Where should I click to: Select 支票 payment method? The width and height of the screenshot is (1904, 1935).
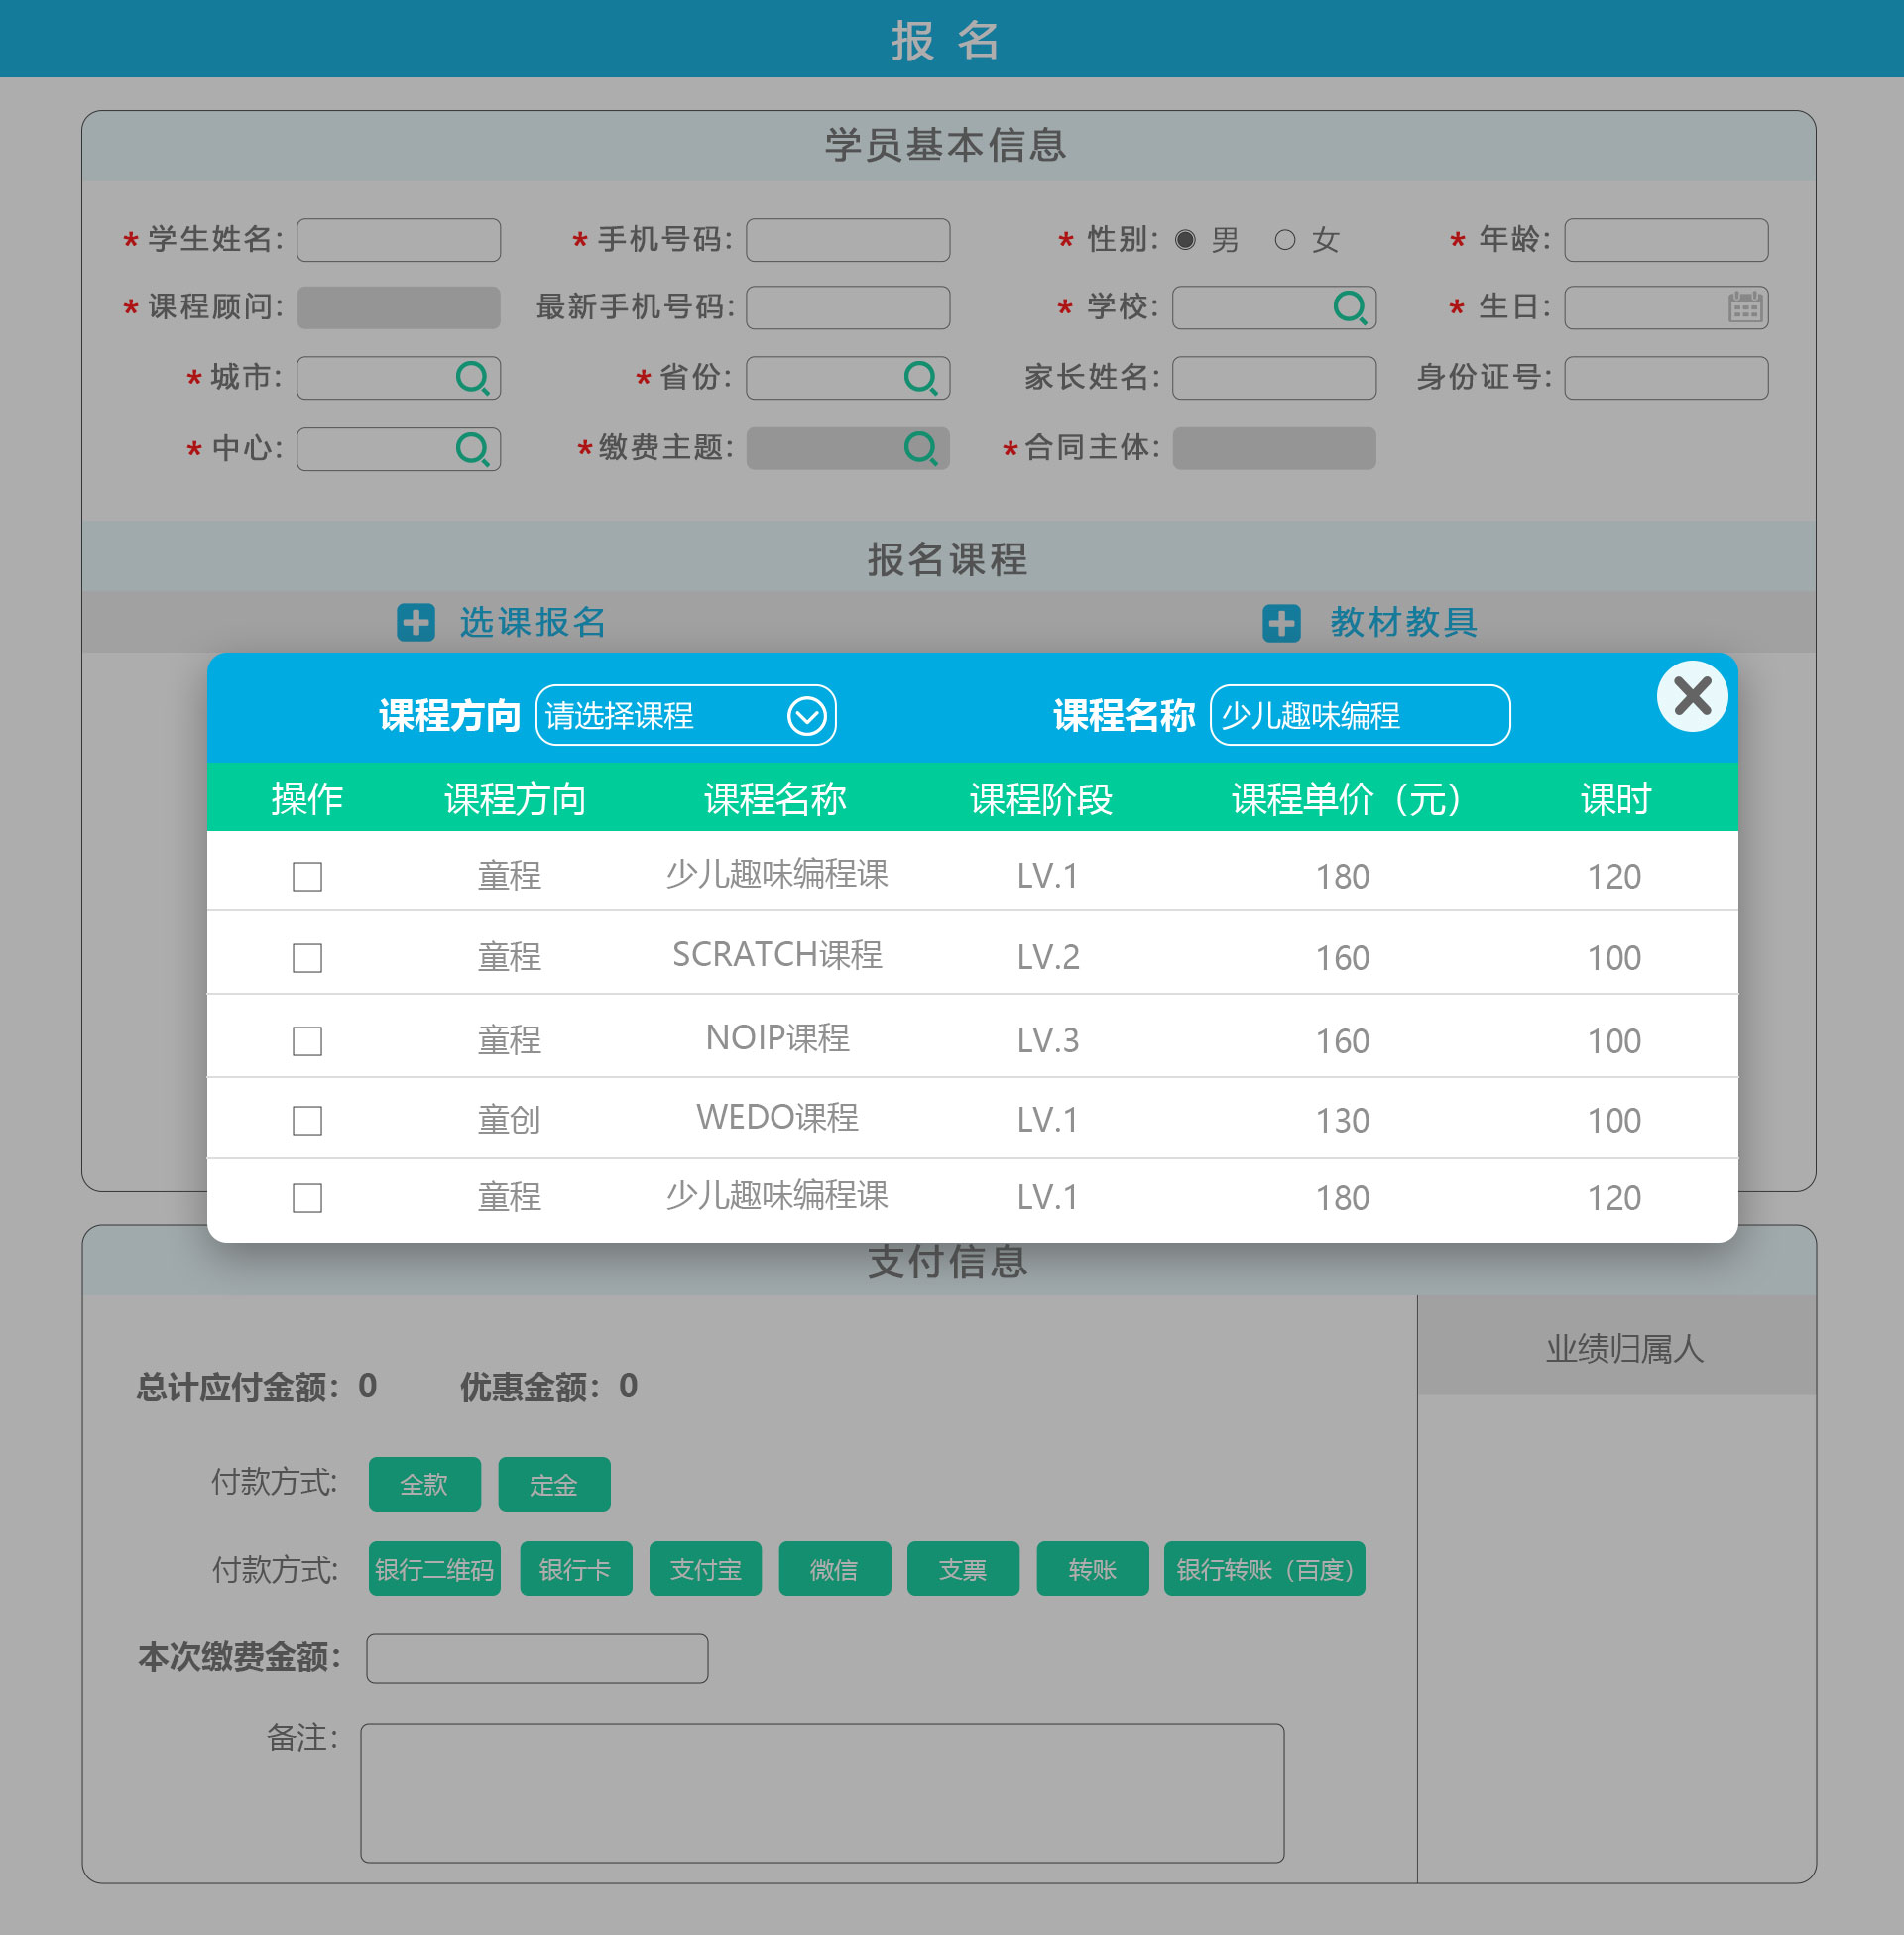[x=963, y=1569]
